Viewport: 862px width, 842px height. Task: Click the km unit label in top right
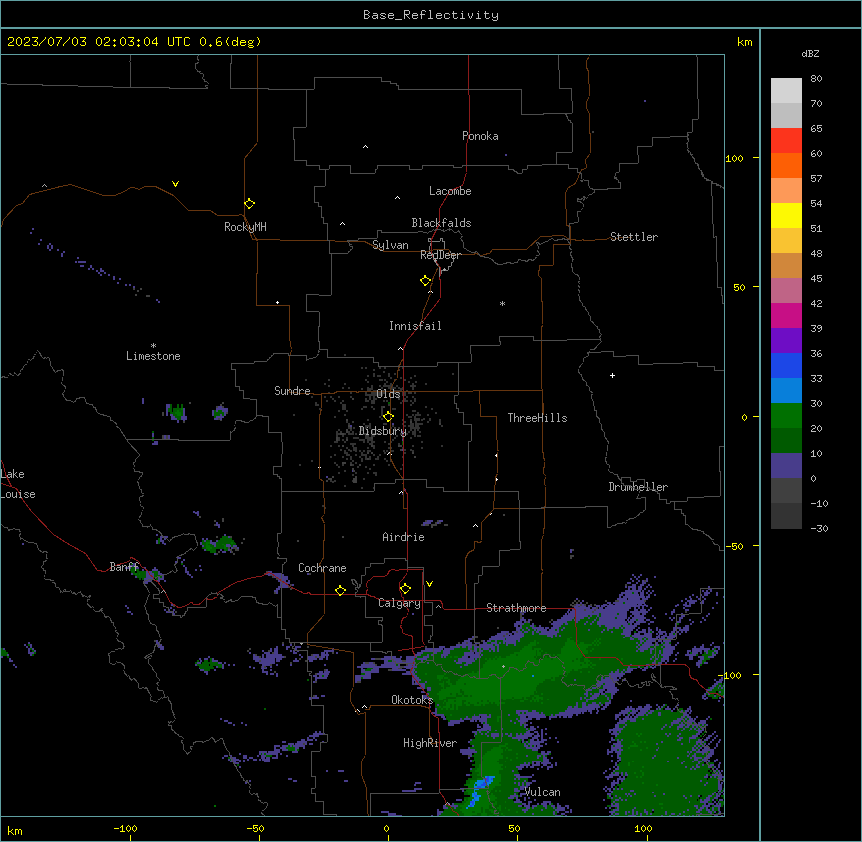pyautogui.click(x=744, y=42)
